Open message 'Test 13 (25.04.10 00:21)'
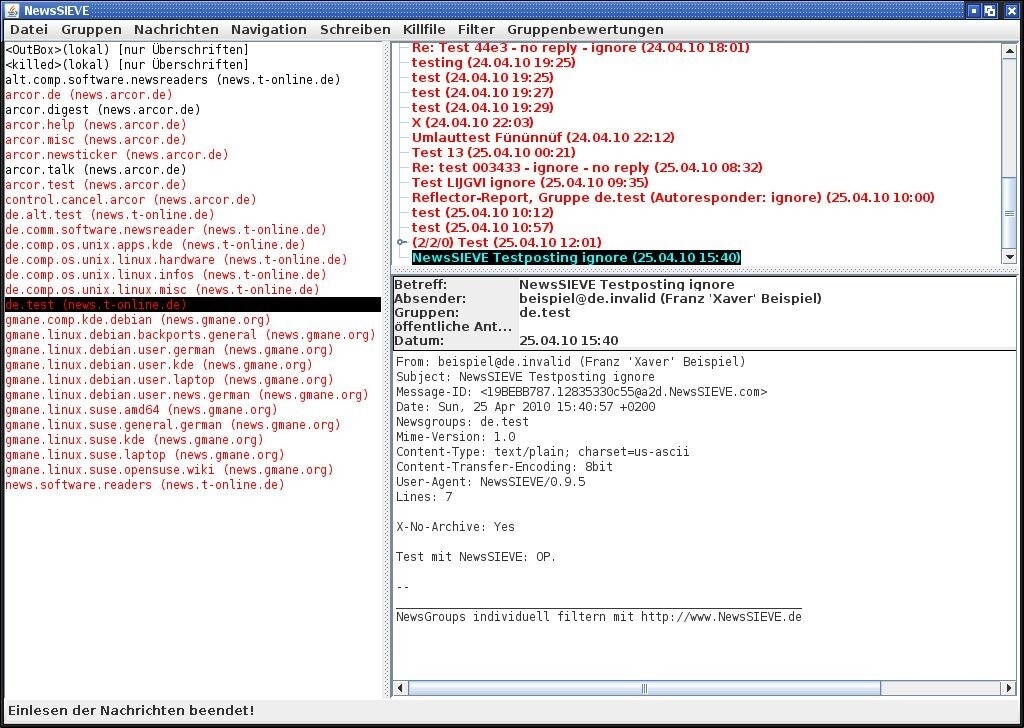1024x728 pixels. coord(494,153)
